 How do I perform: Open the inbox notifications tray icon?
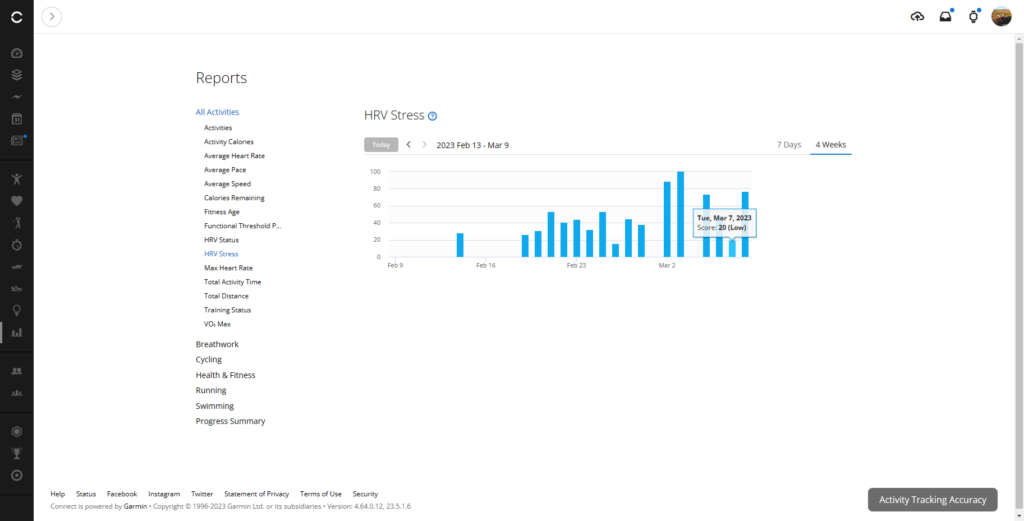[945, 17]
